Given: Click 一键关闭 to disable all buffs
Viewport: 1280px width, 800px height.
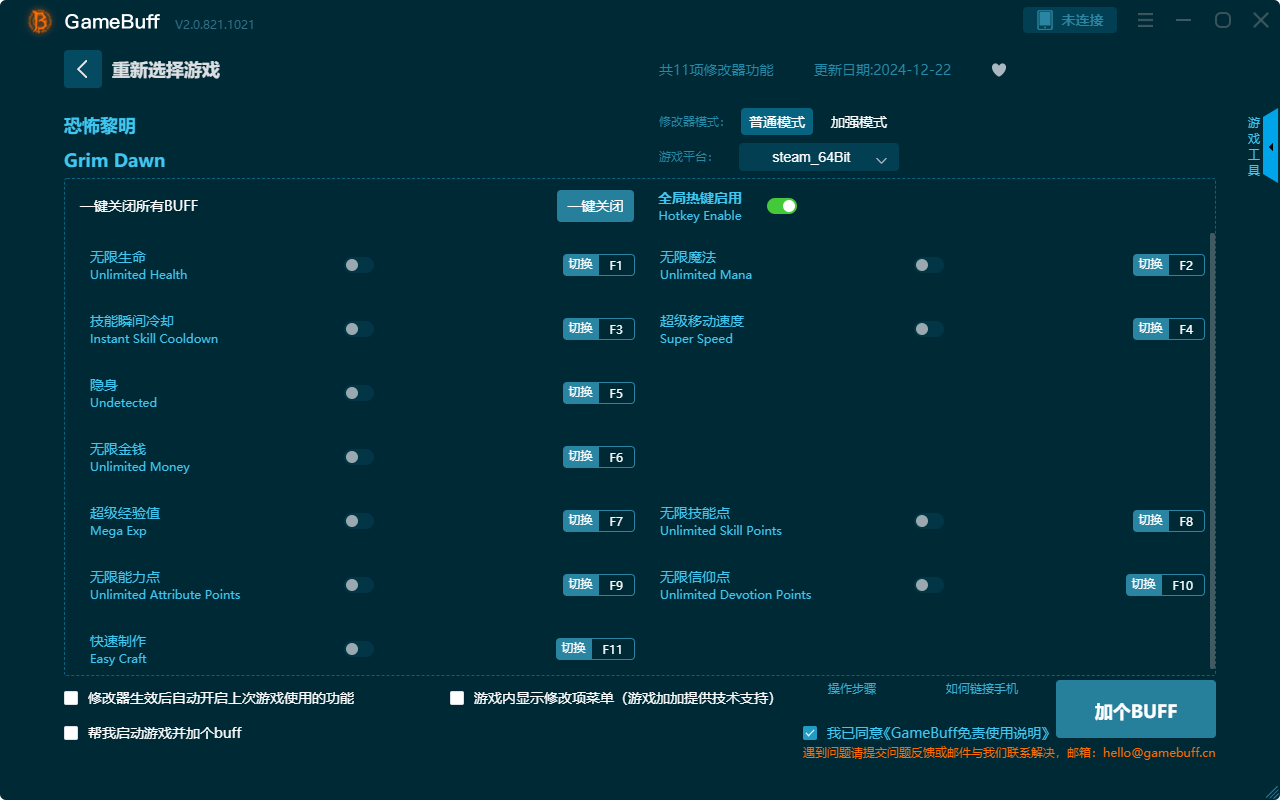Looking at the screenshot, I should pos(595,205).
